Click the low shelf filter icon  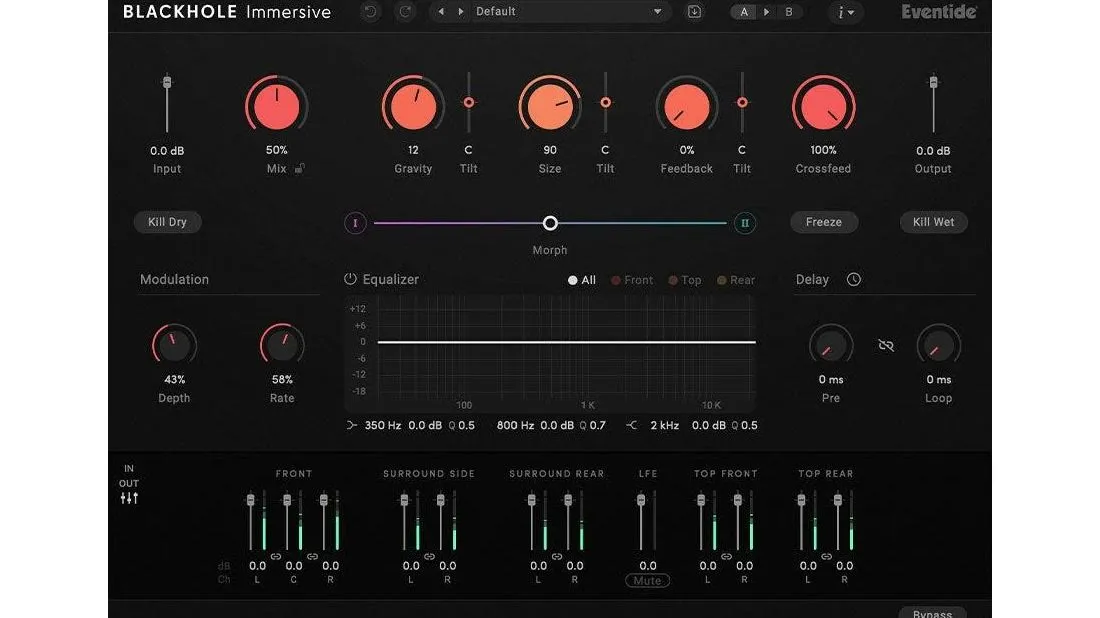[351, 425]
